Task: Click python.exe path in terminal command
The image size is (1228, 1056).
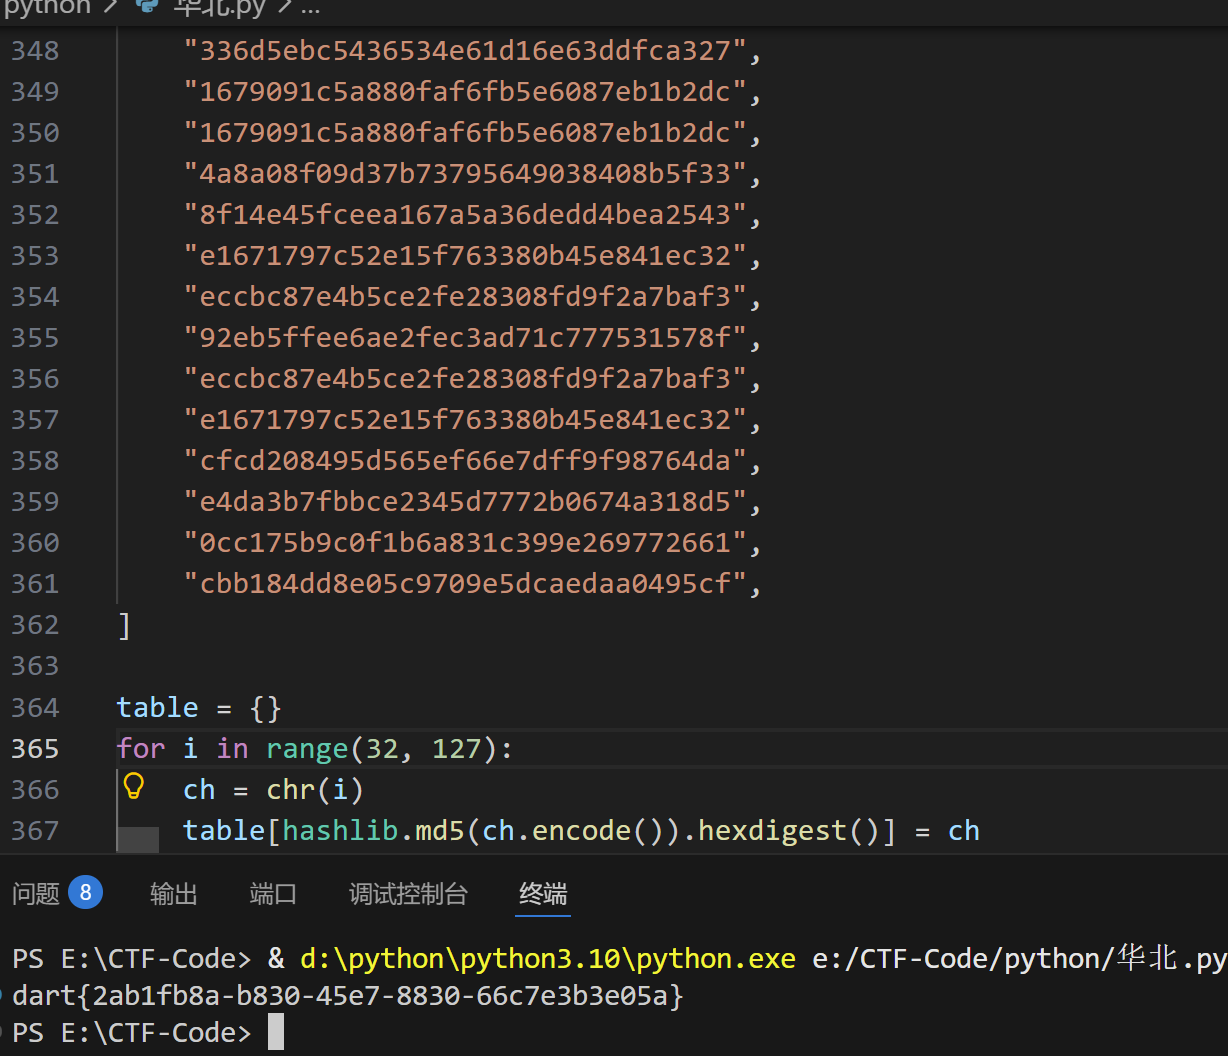Action: (548, 958)
